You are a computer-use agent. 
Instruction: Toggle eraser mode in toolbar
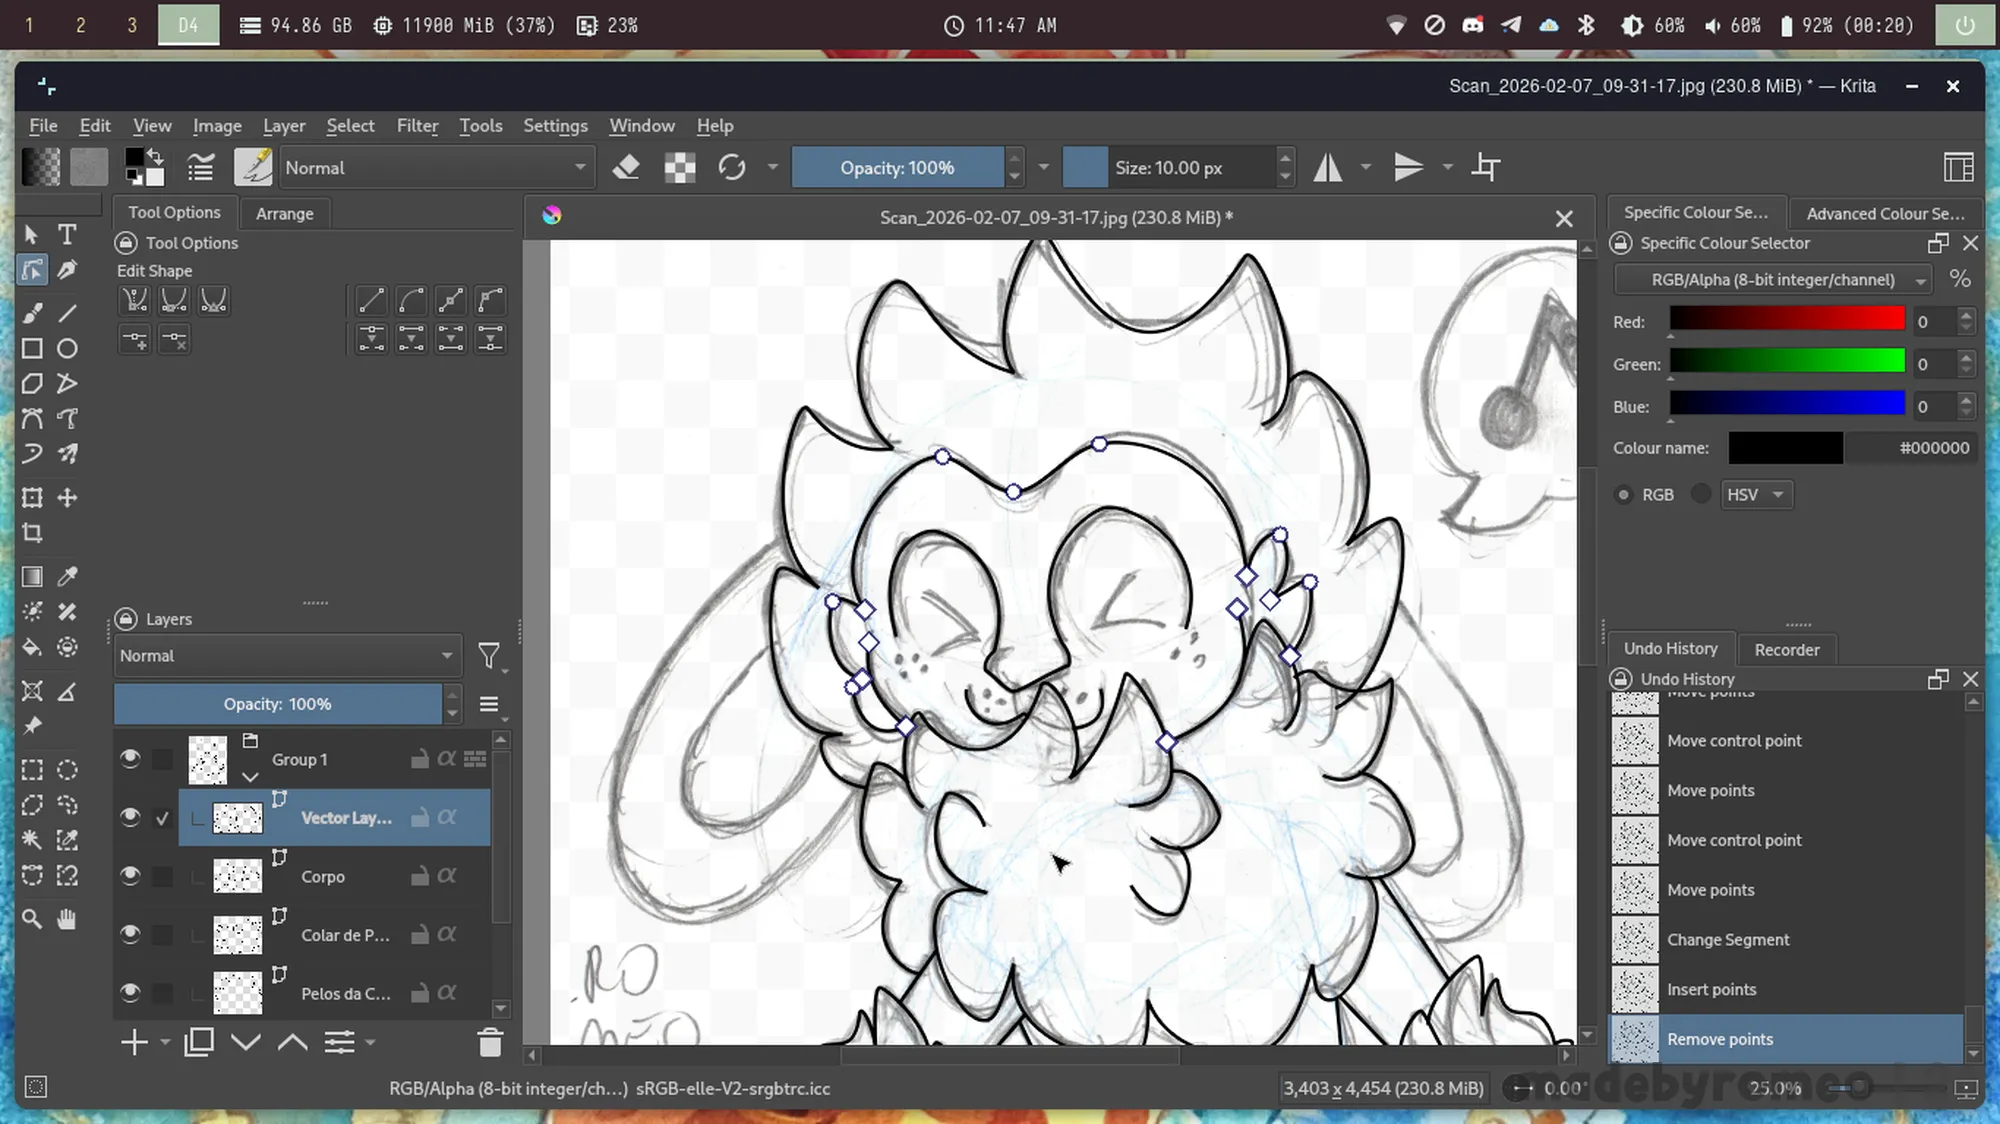pyautogui.click(x=626, y=168)
